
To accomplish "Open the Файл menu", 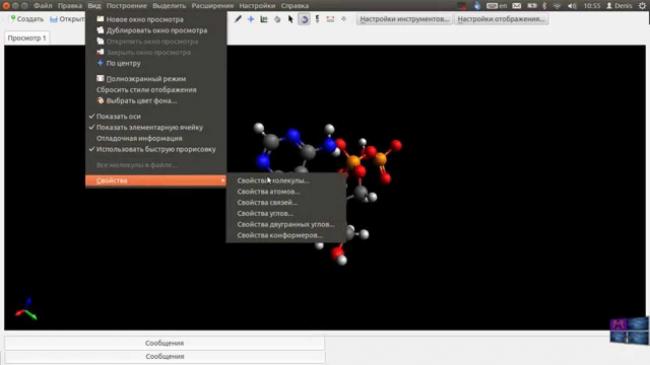I will [43, 6].
